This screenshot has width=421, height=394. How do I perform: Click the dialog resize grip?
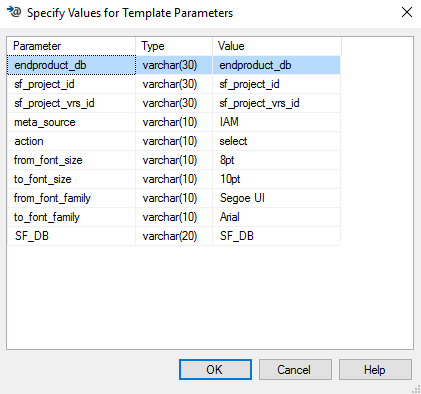tap(416, 389)
